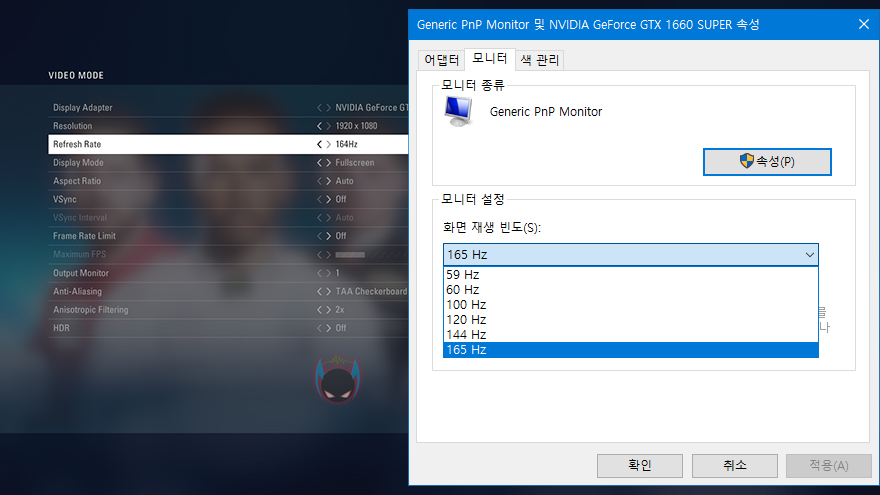Switch to the 모니터 tab
The height and width of the screenshot is (495, 880).
click(x=489, y=58)
